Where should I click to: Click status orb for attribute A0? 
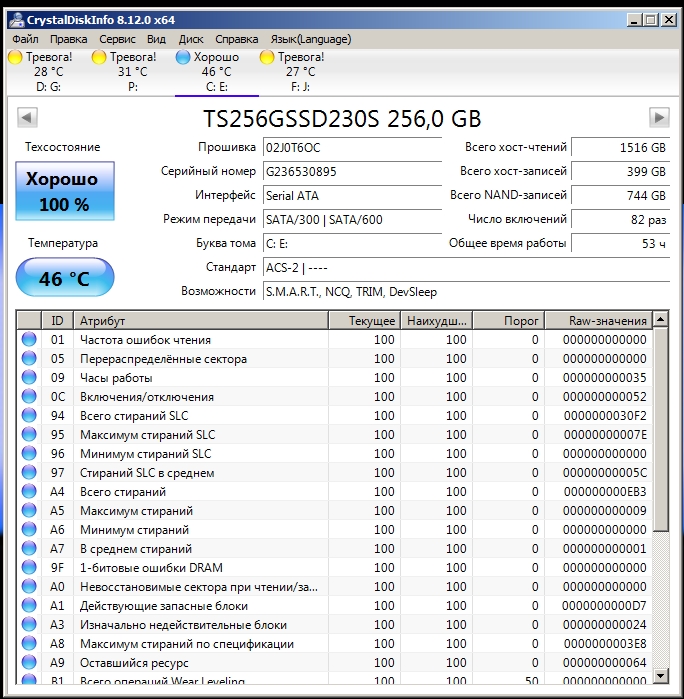pos(29,586)
